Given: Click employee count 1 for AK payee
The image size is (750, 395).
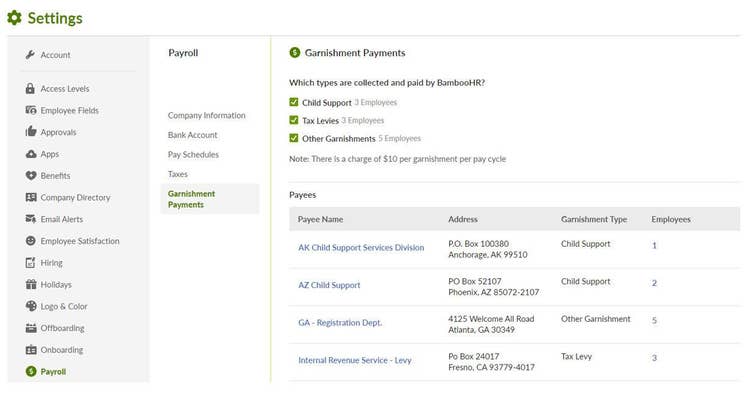Looking at the screenshot, I should (x=654, y=245).
